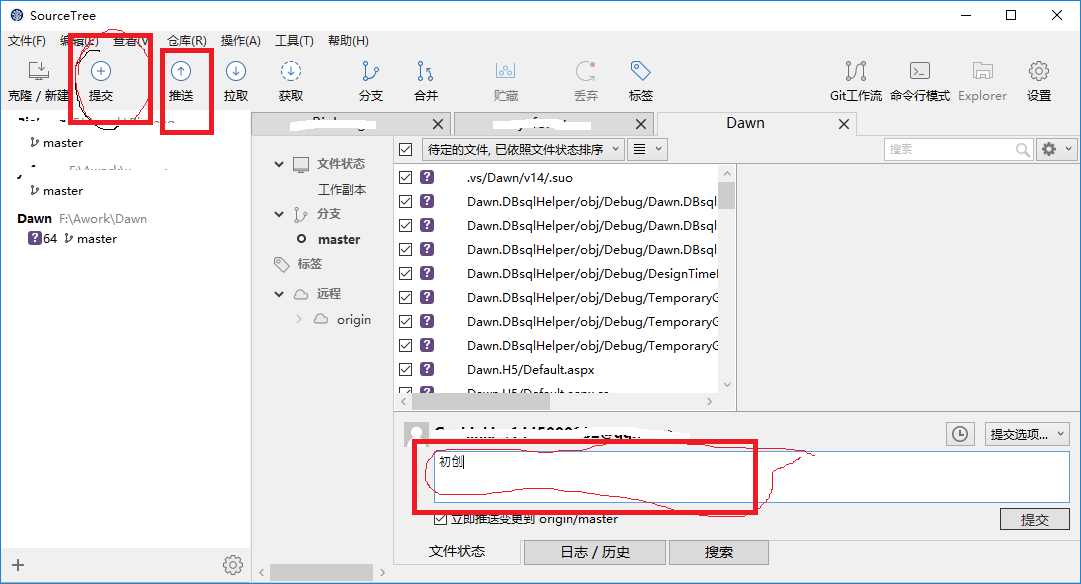
Task: Close the Dawn tab
Action: point(843,124)
